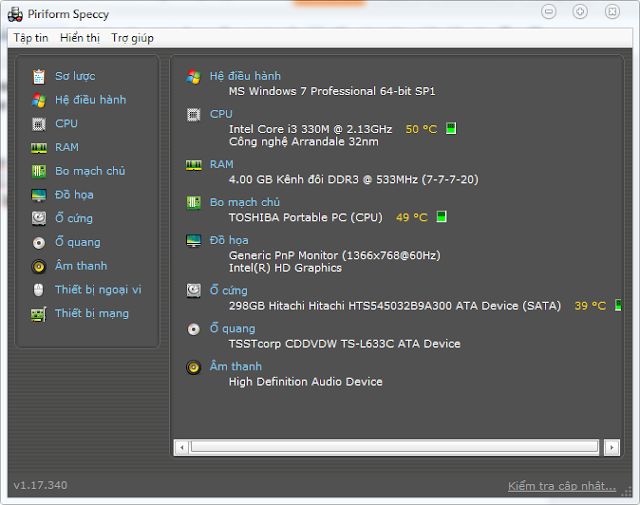Click Bo mạch chủ heading in summary
640x505 pixels.
click(x=245, y=202)
